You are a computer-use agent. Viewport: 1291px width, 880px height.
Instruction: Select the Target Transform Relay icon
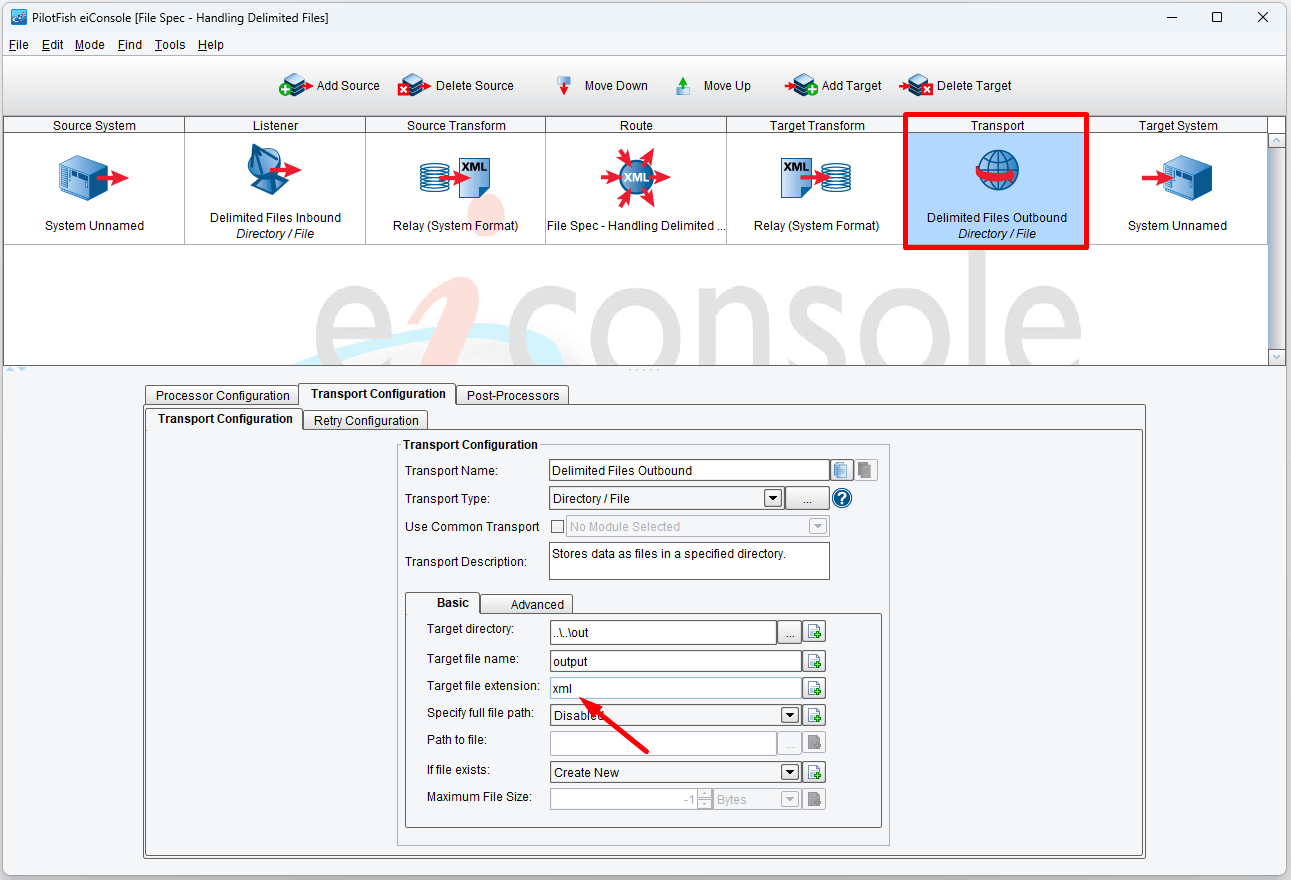tap(816, 178)
